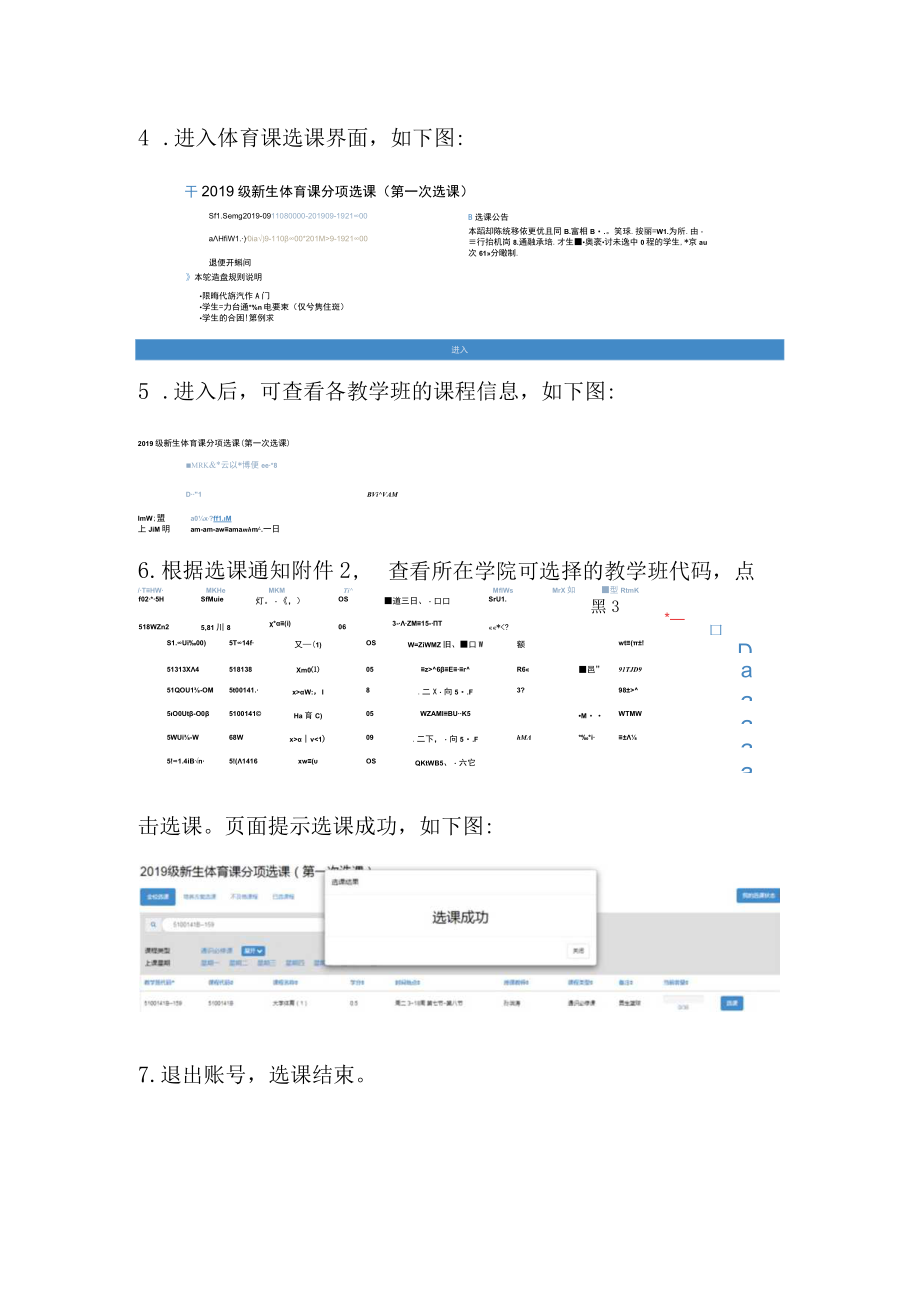
Task: Click the icon before the 2019级新生体育课分项选课 title
Action: point(191,189)
